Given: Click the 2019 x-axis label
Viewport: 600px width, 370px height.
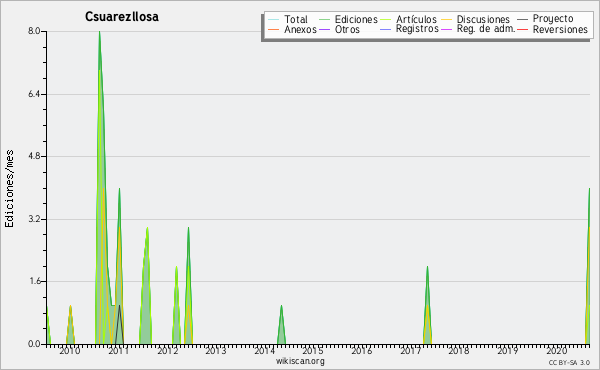Looking at the screenshot, I should (x=507, y=351).
